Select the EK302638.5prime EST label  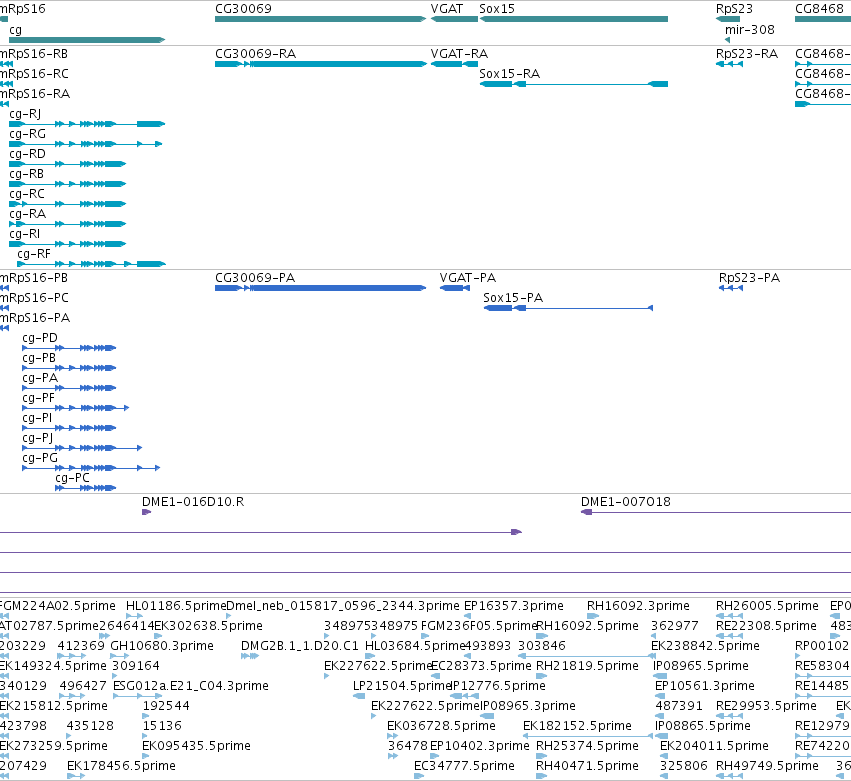pos(208,626)
